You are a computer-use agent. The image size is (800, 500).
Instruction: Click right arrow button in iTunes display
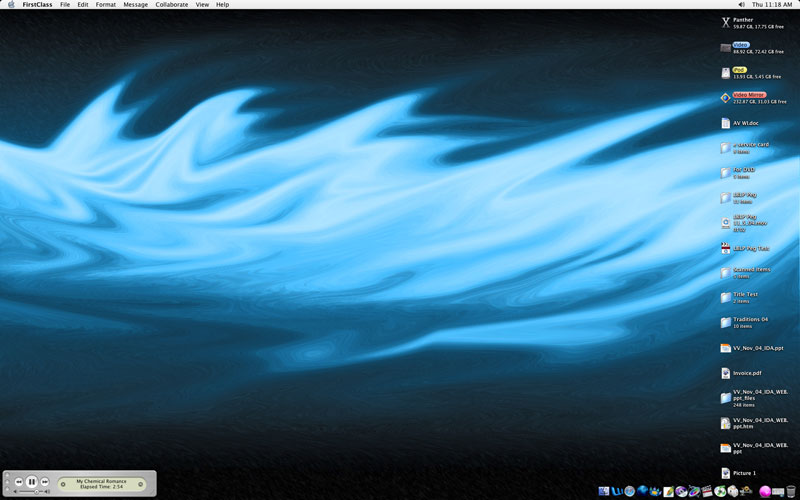point(140,484)
